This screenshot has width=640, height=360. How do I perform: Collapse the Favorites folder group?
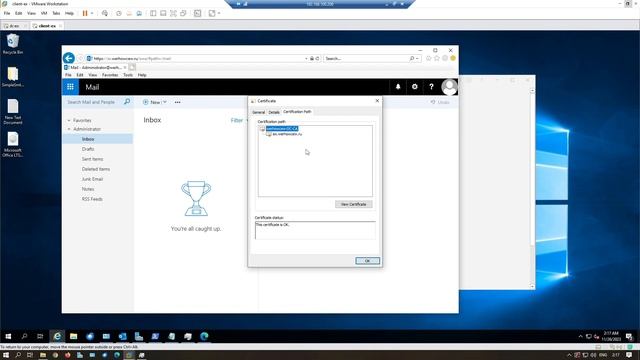[x=69, y=120]
